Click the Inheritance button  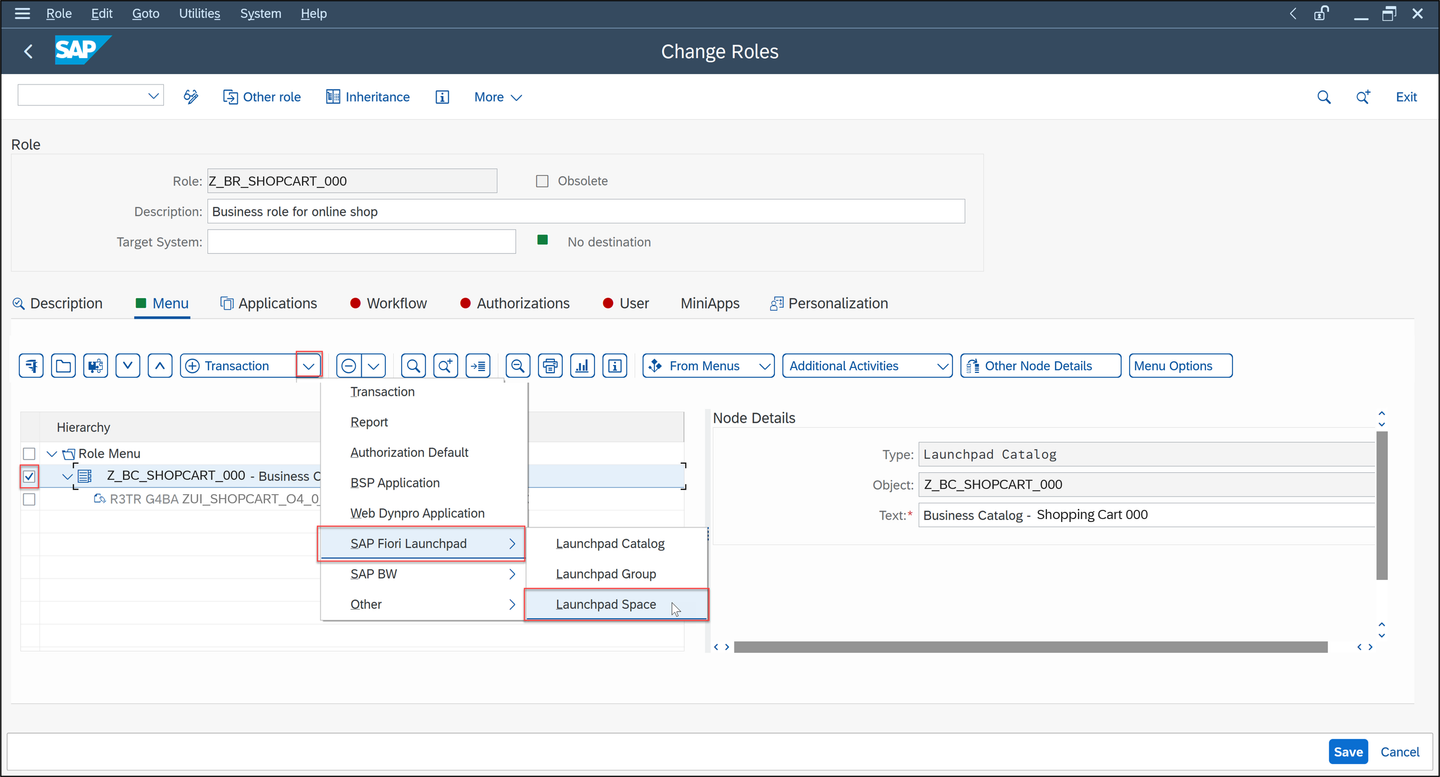point(367,97)
